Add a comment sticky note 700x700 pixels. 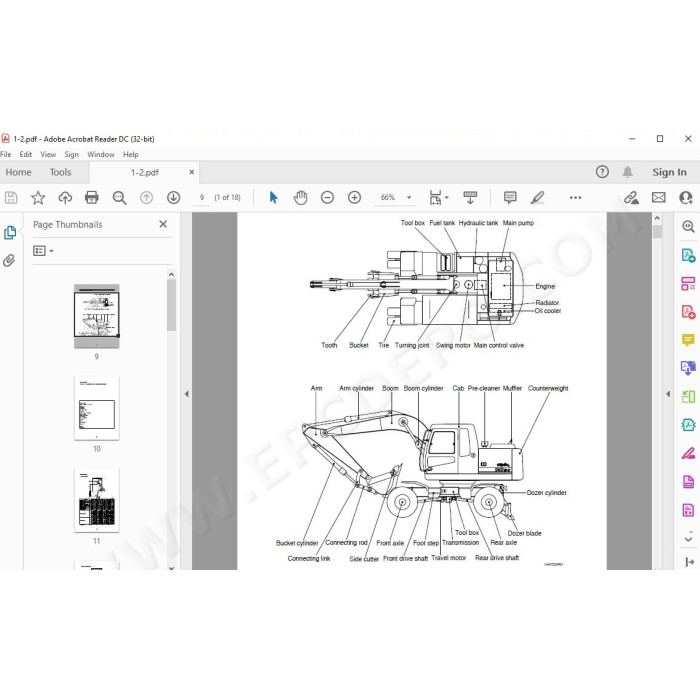click(510, 197)
